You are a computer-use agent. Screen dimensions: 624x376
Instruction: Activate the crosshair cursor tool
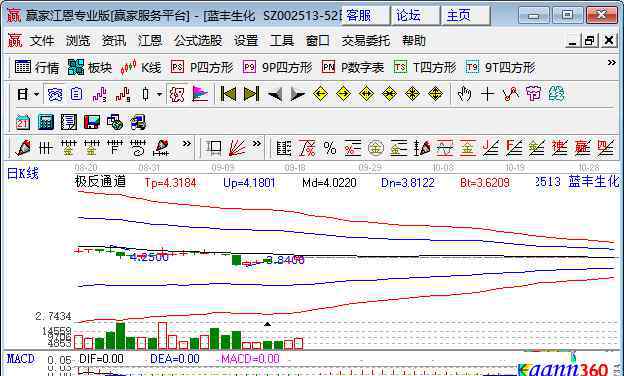pyautogui.click(x=487, y=94)
